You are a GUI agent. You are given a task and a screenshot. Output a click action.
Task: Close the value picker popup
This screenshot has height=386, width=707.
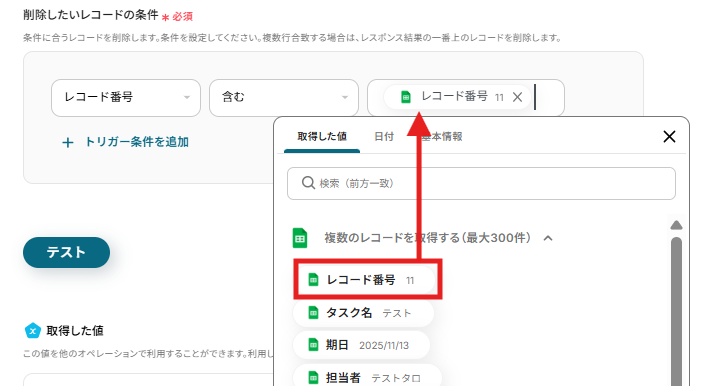670,136
